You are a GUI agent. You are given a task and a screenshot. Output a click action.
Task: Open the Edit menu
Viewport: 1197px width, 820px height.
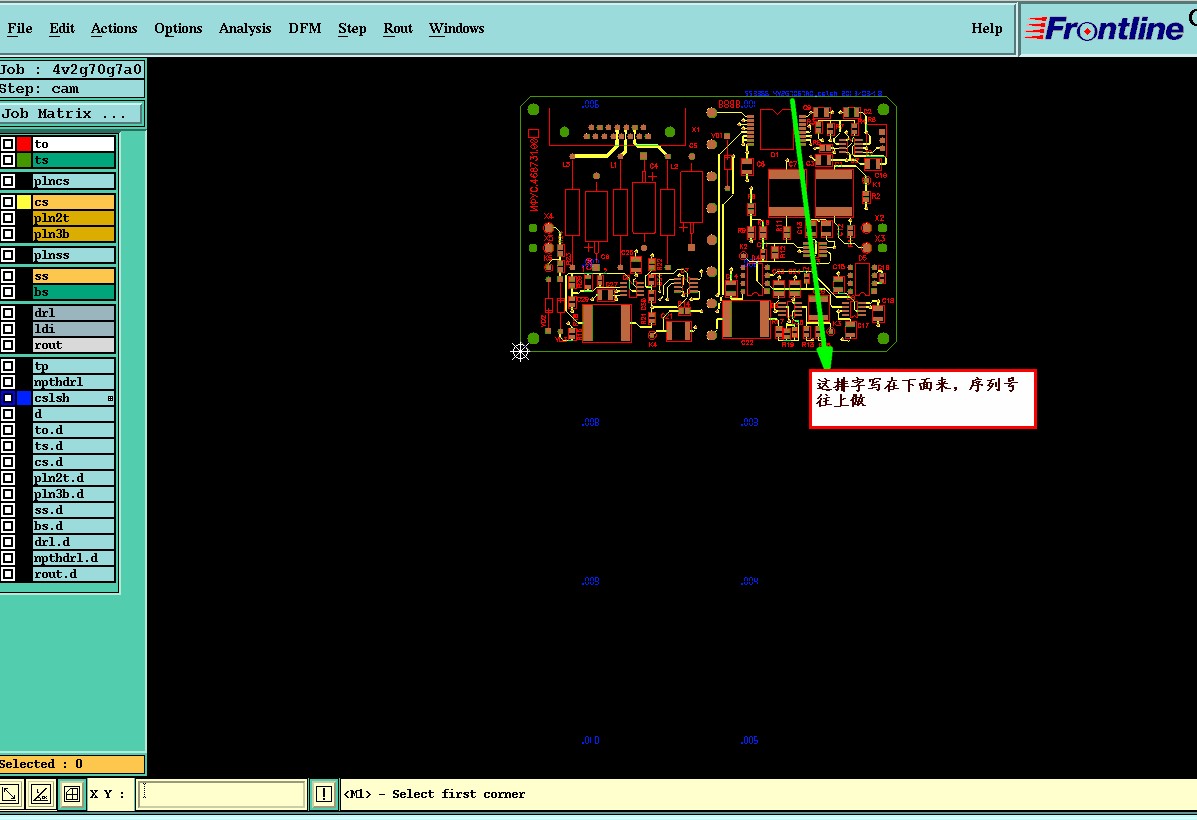[x=62, y=28]
